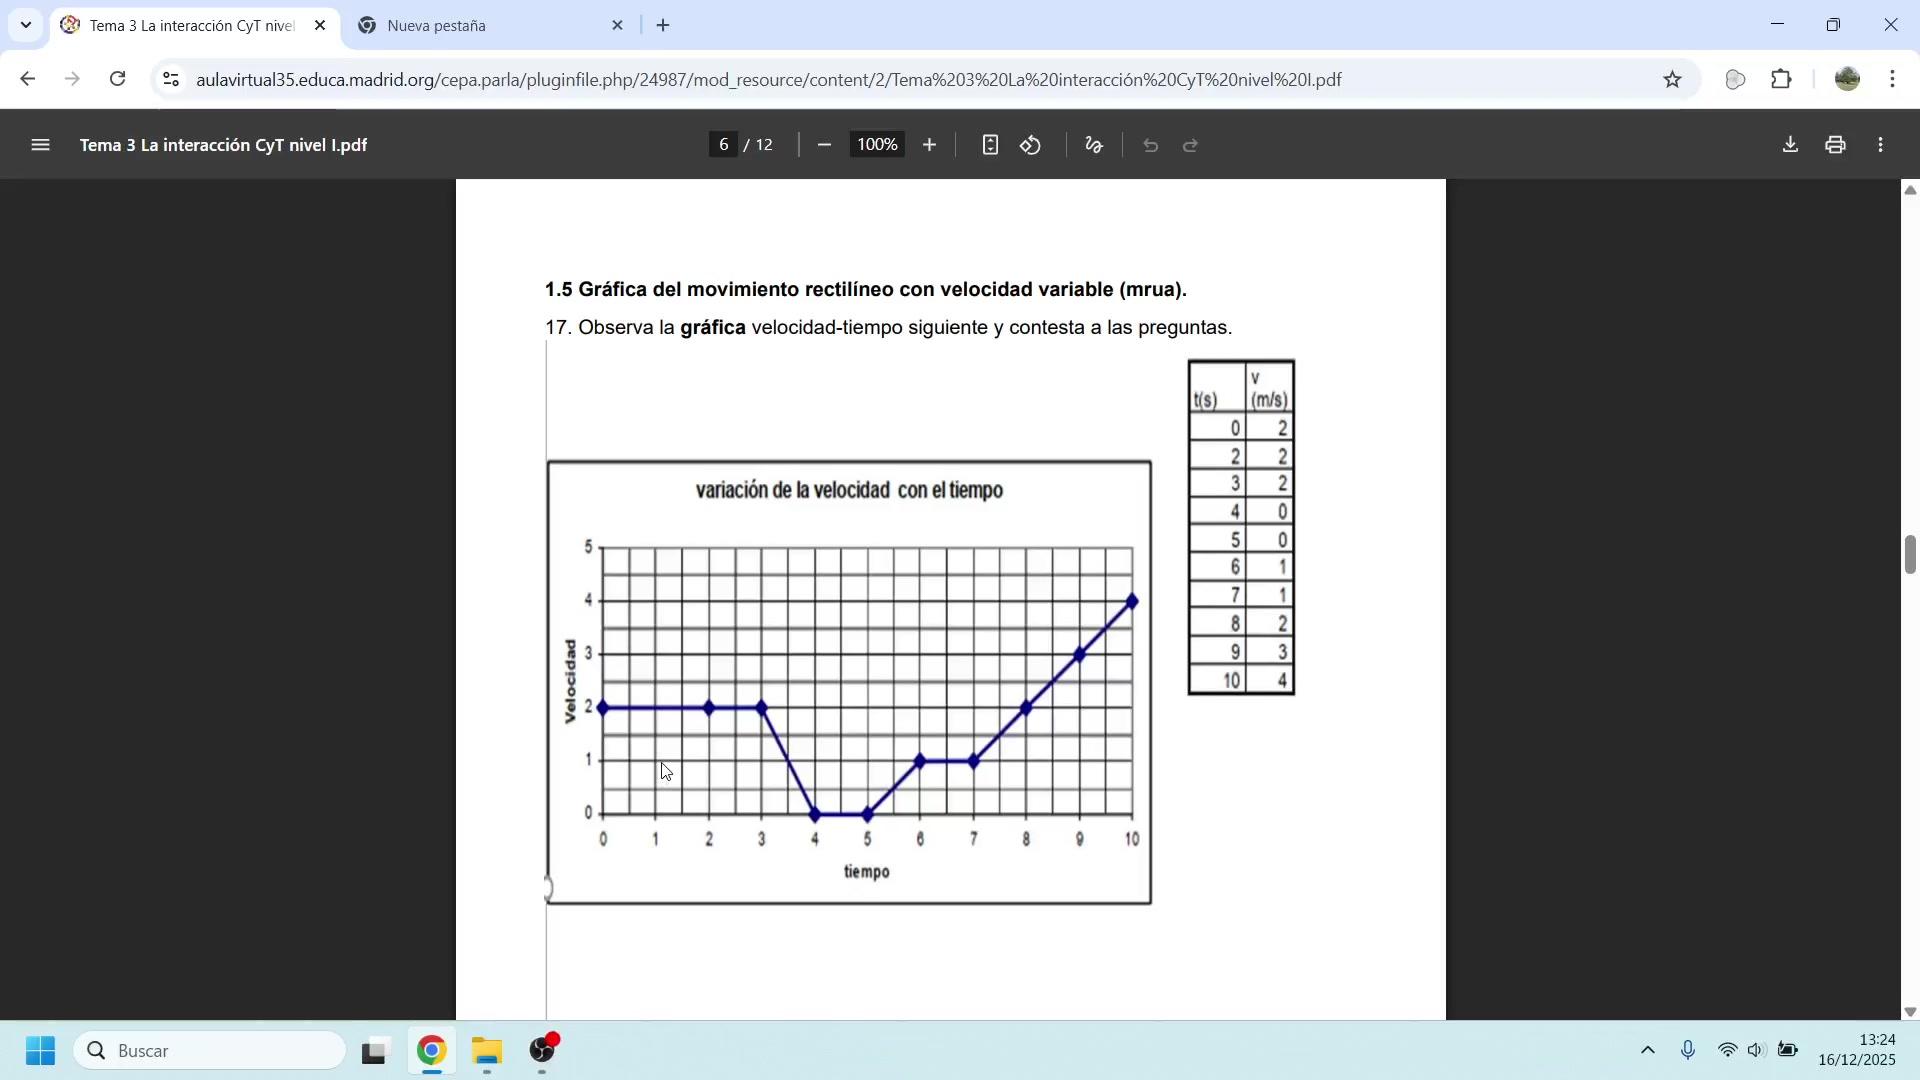The height and width of the screenshot is (1080, 1920).
Task: Zoom in the PDF
Action: click(929, 145)
